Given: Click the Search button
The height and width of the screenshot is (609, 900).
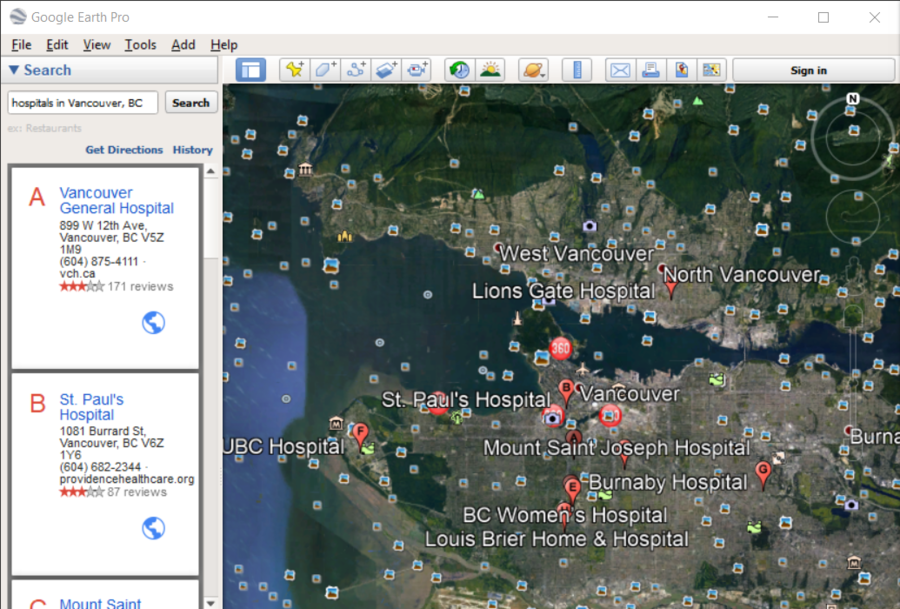Looking at the screenshot, I should pyautogui.click(x=190, y=102).
